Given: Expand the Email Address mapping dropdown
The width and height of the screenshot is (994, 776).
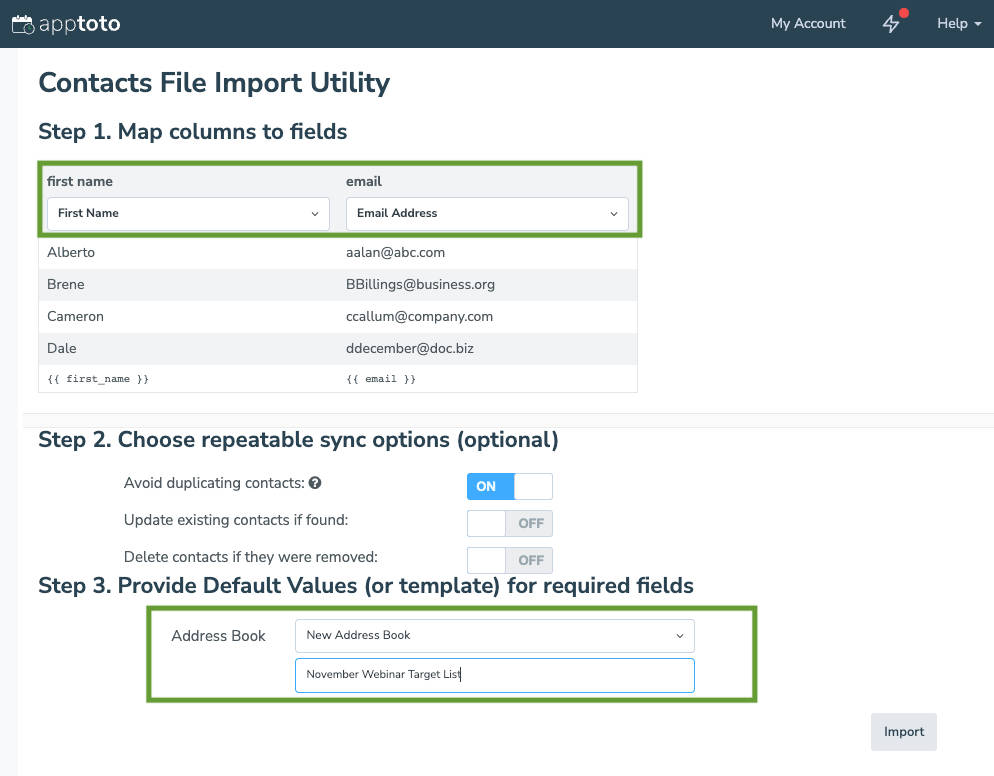Looking at the screenshot, I should click(487, 213).
